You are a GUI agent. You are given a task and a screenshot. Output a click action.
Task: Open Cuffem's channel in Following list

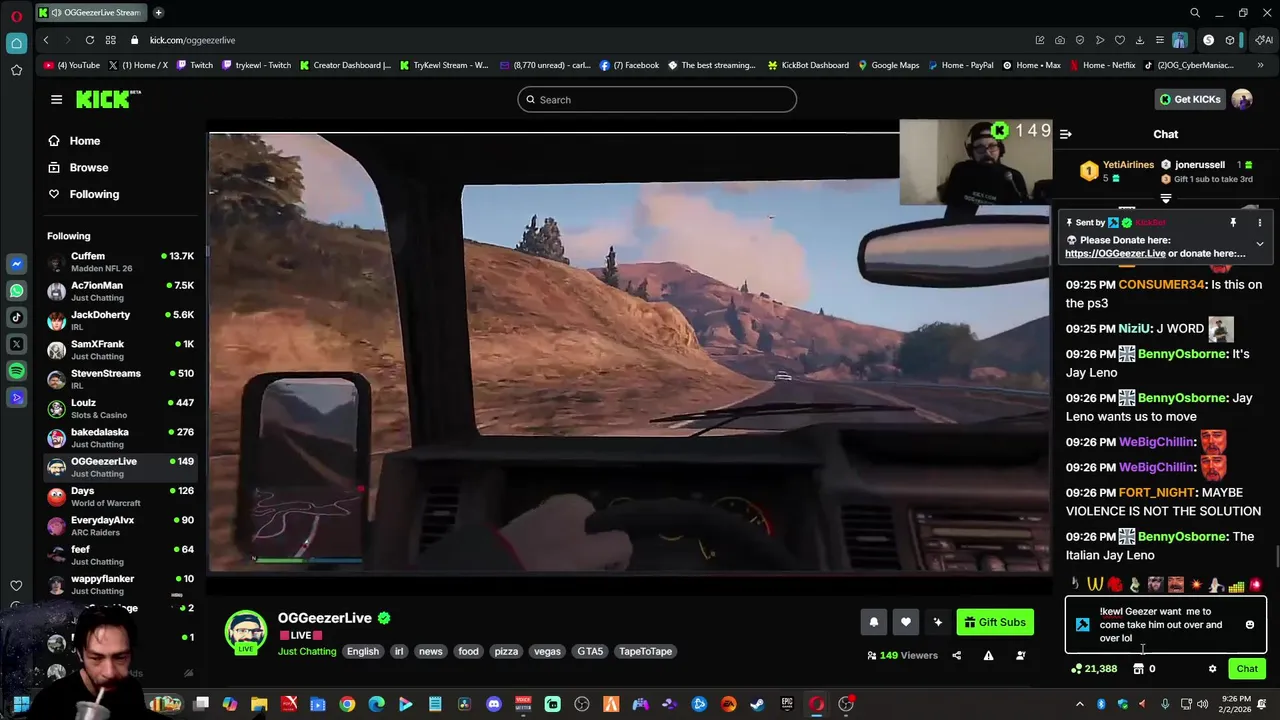(x=120, y=262)
